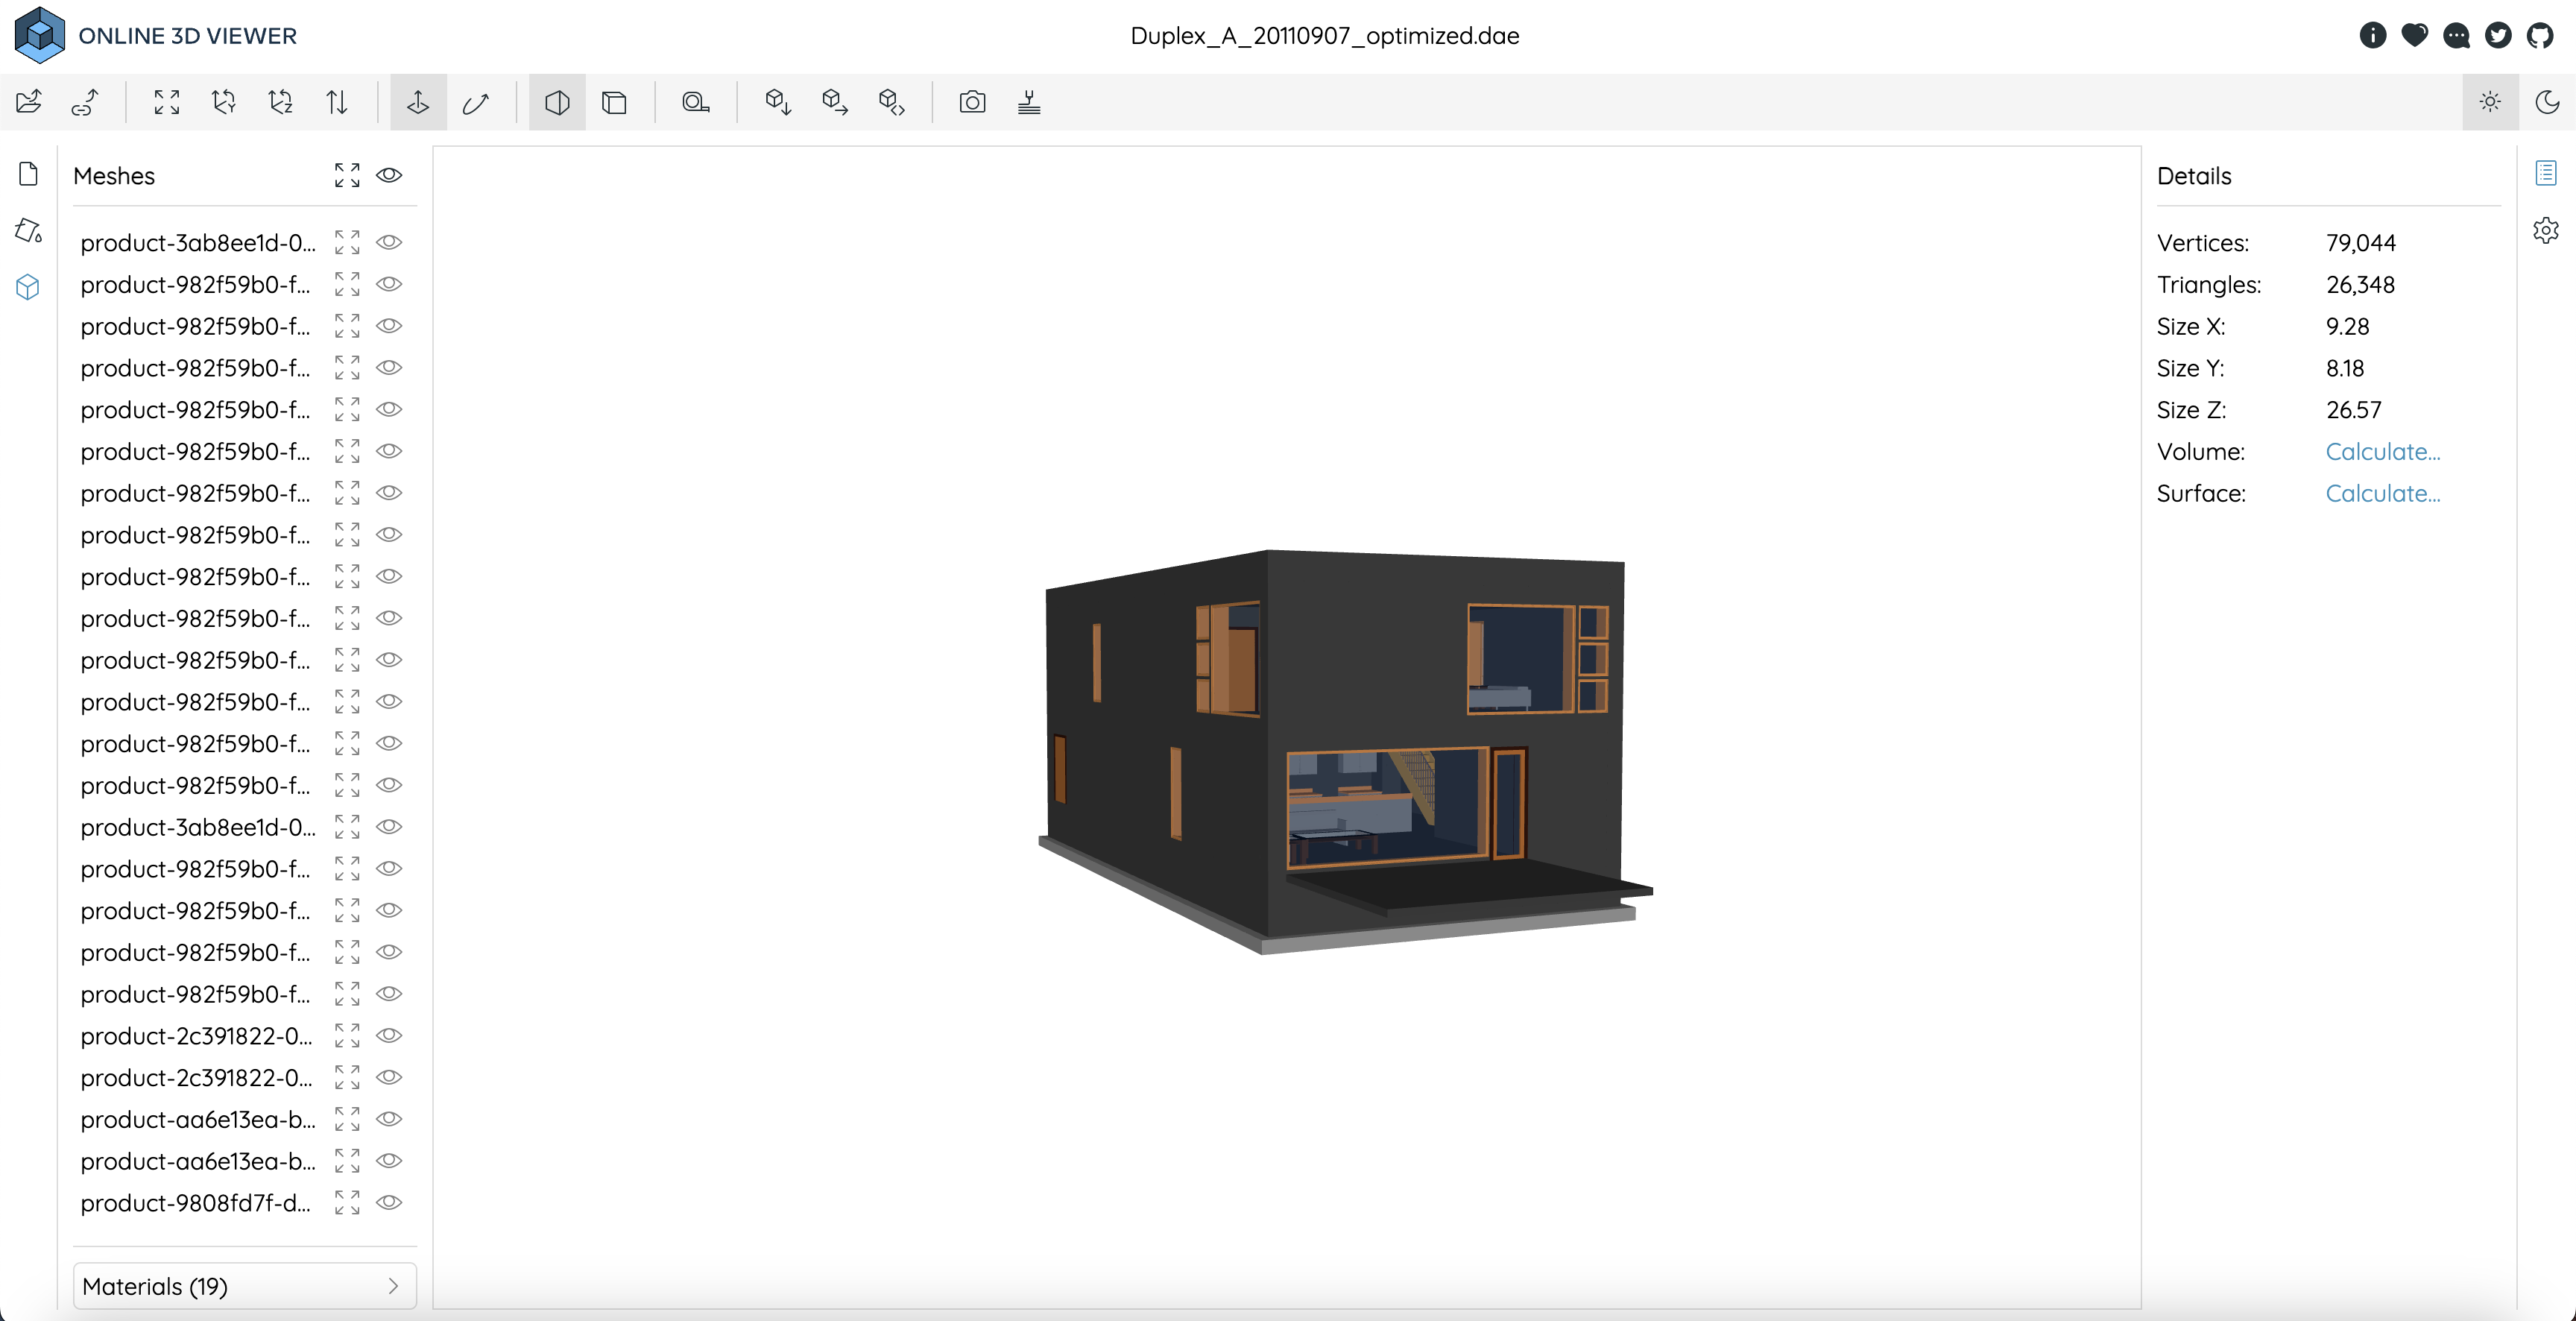Expand the Materials (19) section
Image resolution: width=2576 pixels, height=1321 pixels.
click(x=245, y=1286)
